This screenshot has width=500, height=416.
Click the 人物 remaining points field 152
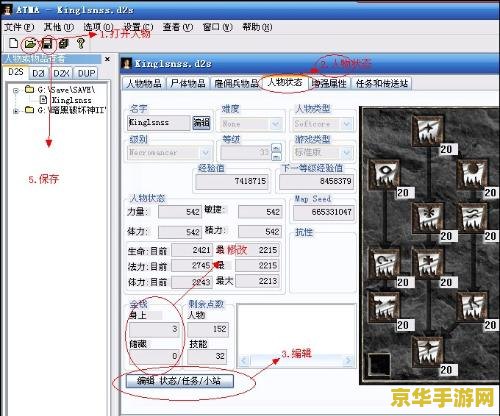tap(208, 330)
